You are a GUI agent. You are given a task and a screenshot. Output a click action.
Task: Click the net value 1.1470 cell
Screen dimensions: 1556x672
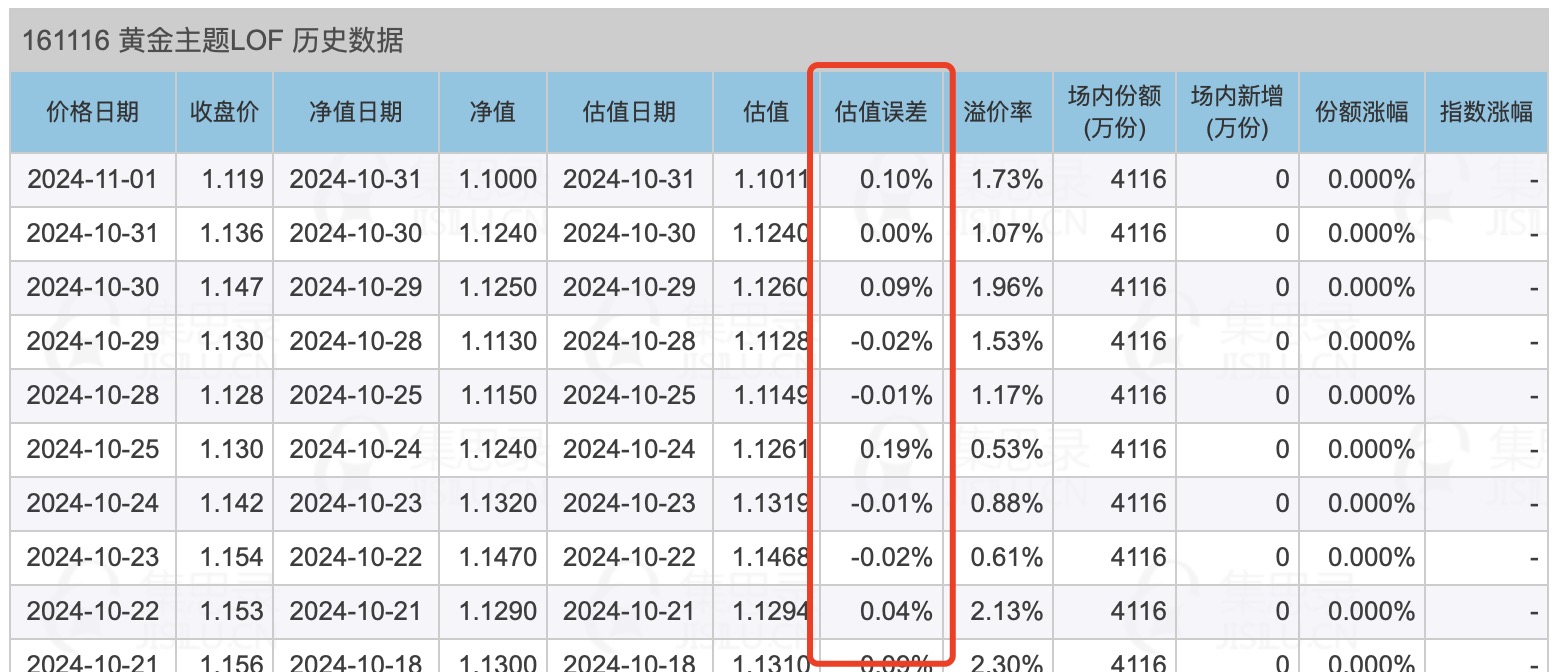(x=498, y=558)
